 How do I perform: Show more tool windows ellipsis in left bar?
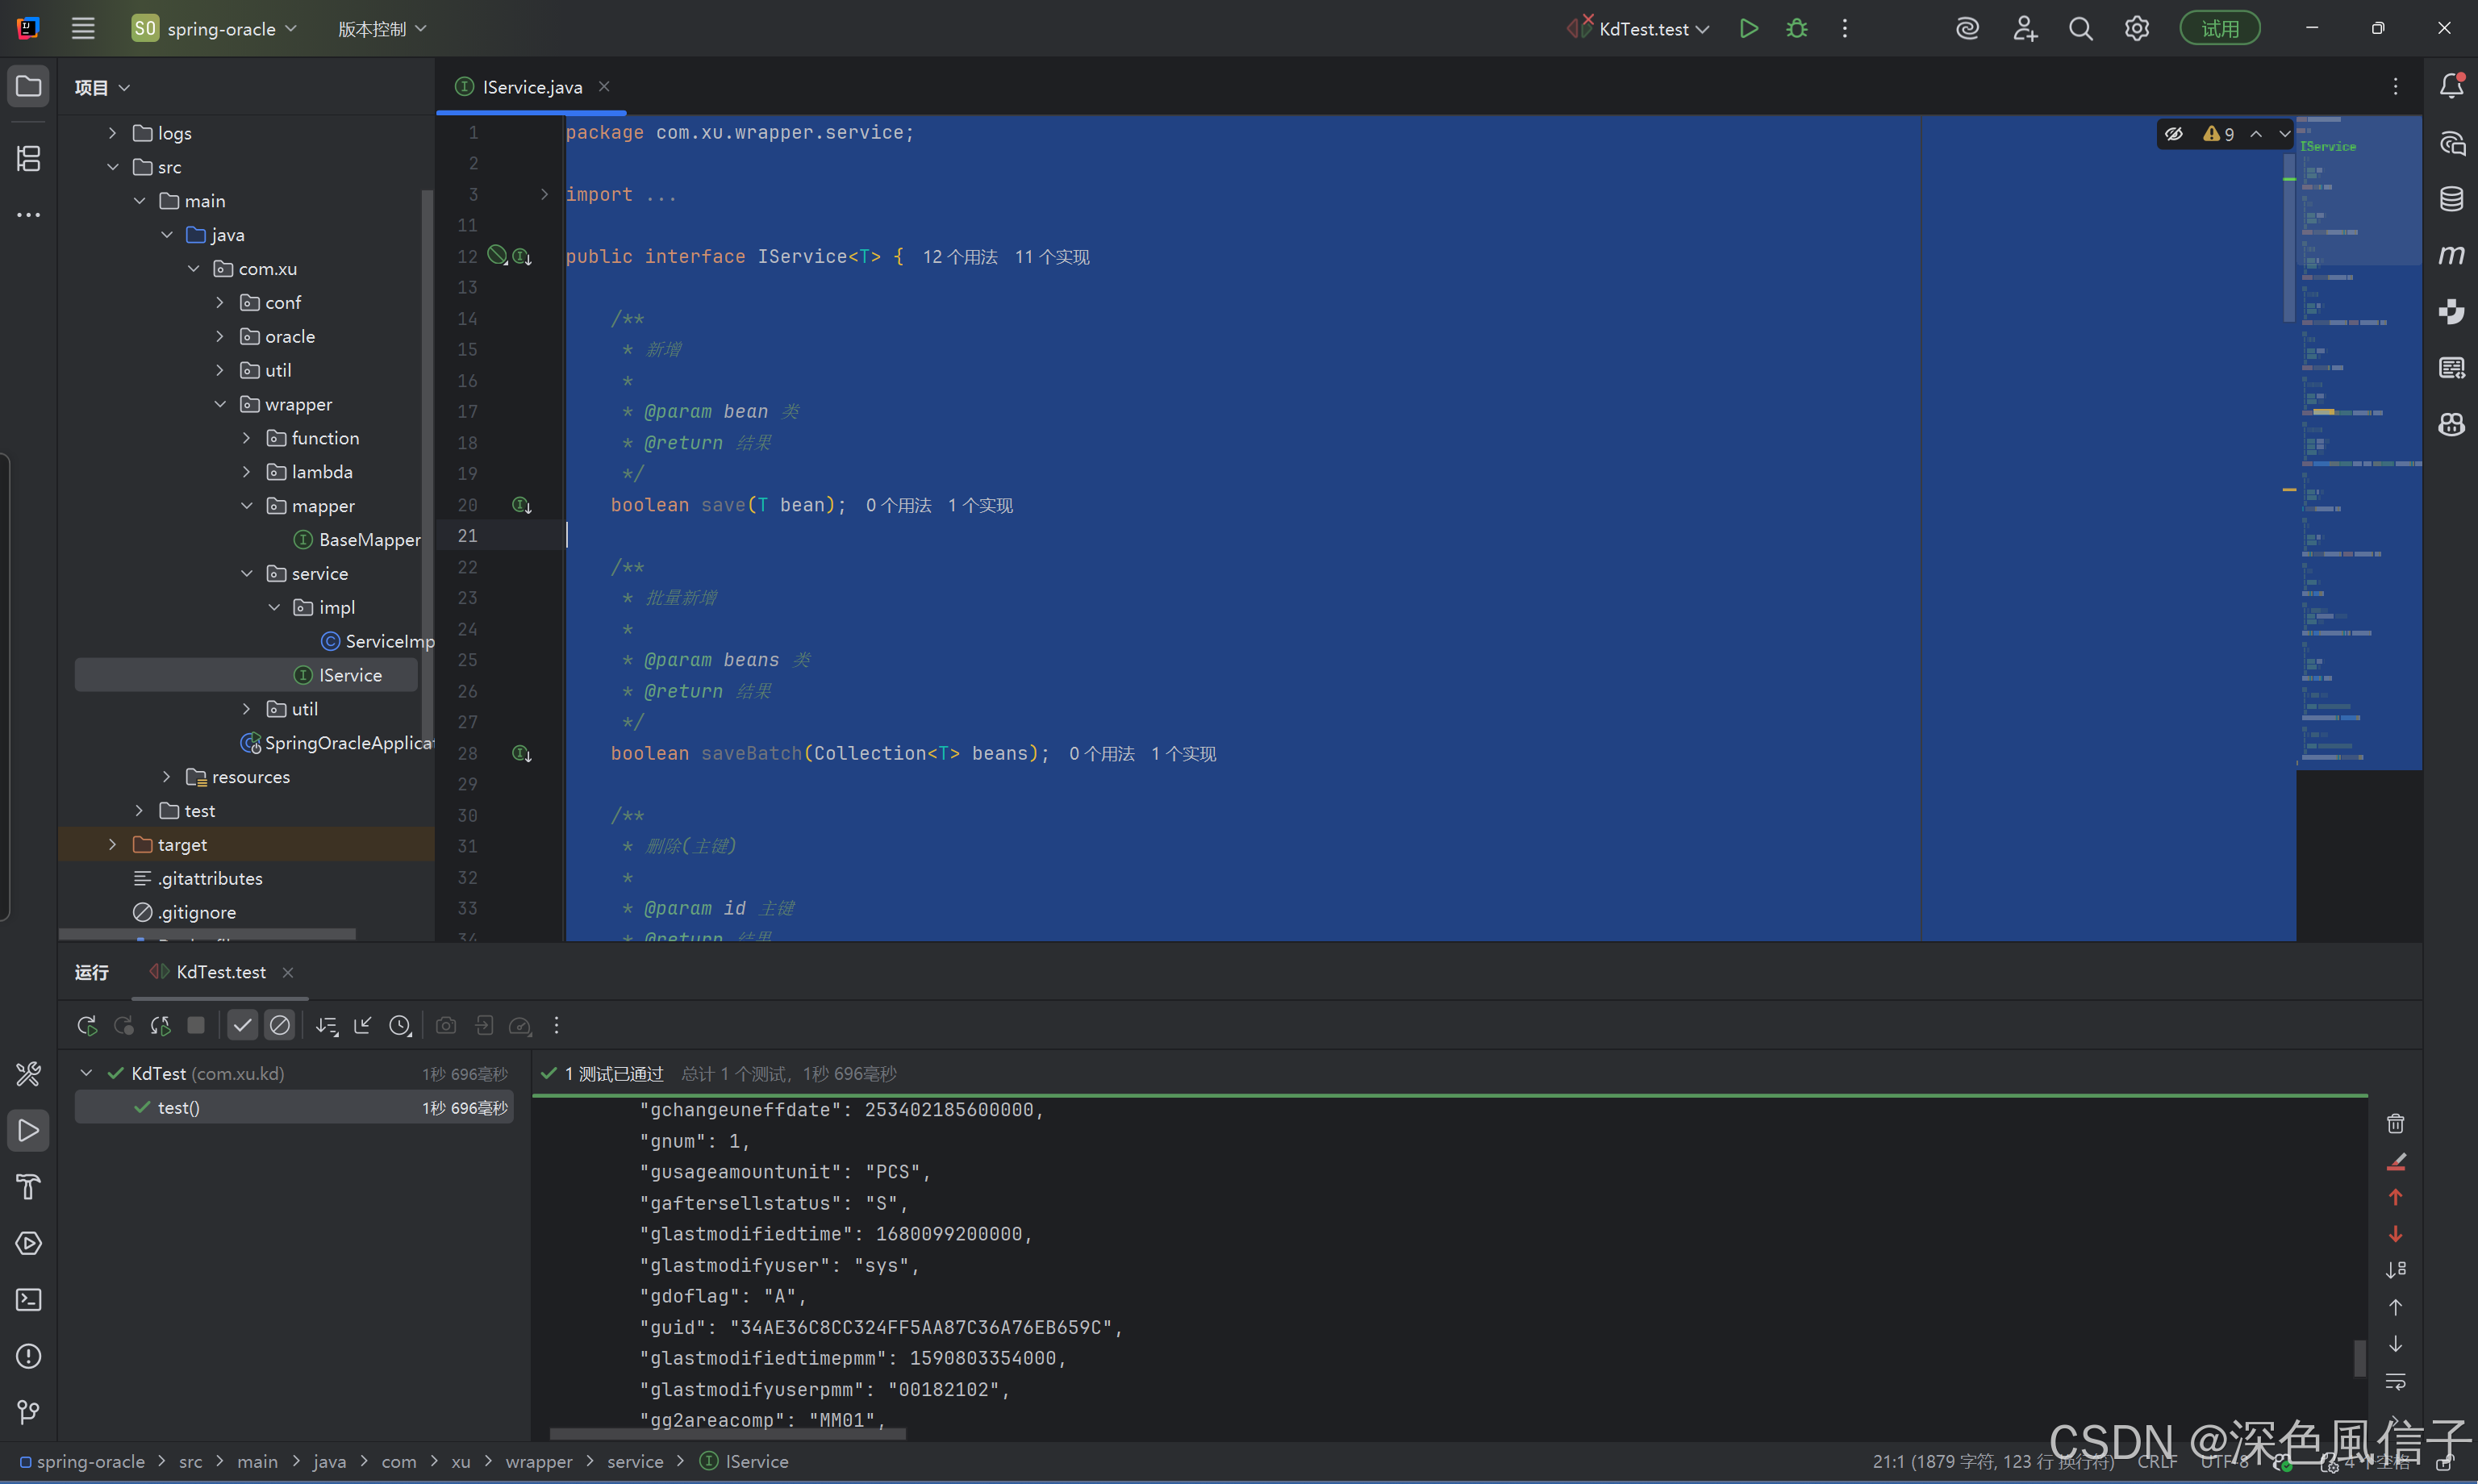tap(28, 214)
